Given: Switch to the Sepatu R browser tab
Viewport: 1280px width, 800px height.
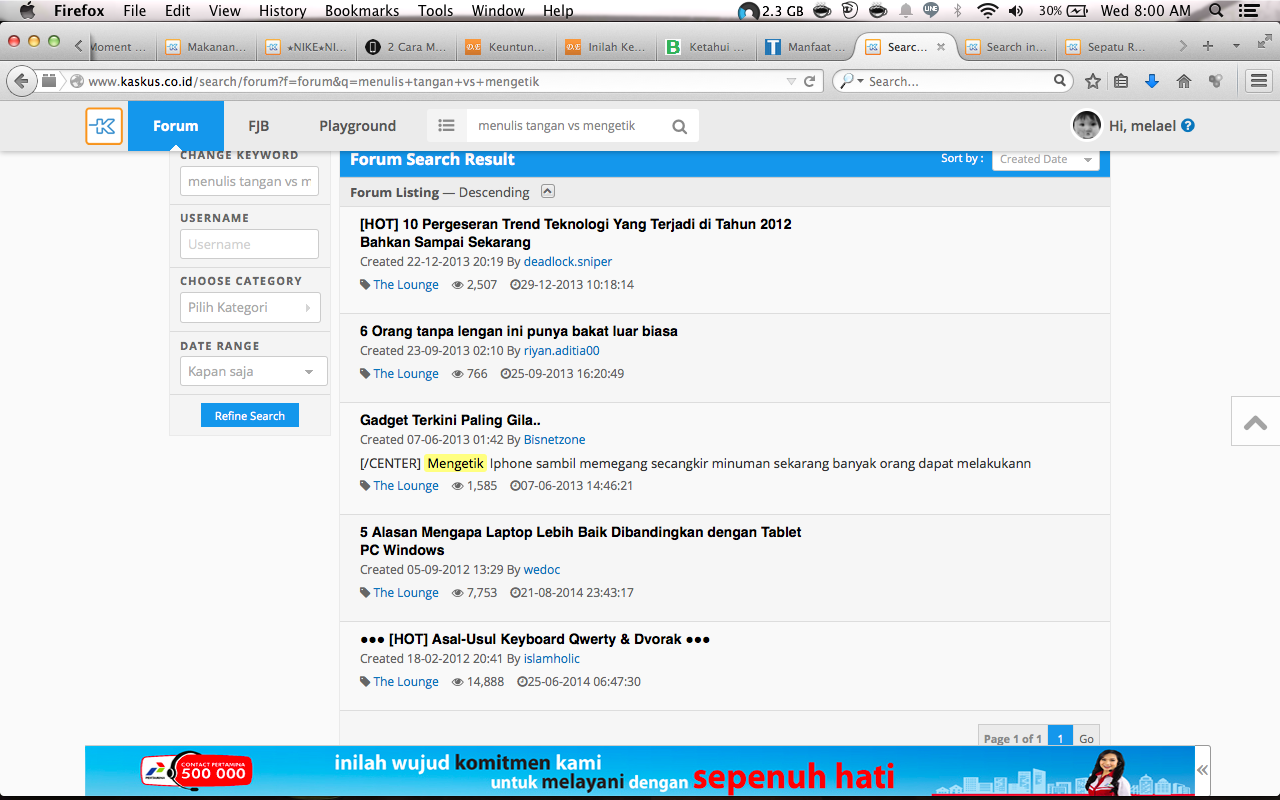Looking at the screenshot, I should (x=1107, y=47).
